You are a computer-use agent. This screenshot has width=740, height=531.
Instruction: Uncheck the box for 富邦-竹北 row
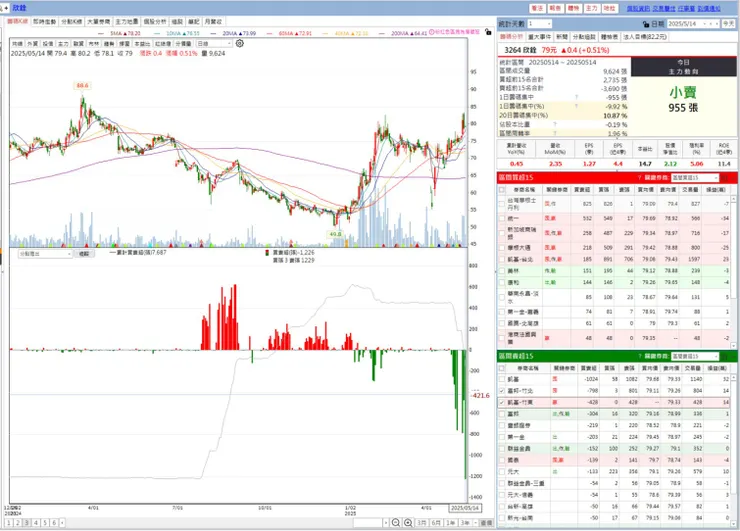502,391
